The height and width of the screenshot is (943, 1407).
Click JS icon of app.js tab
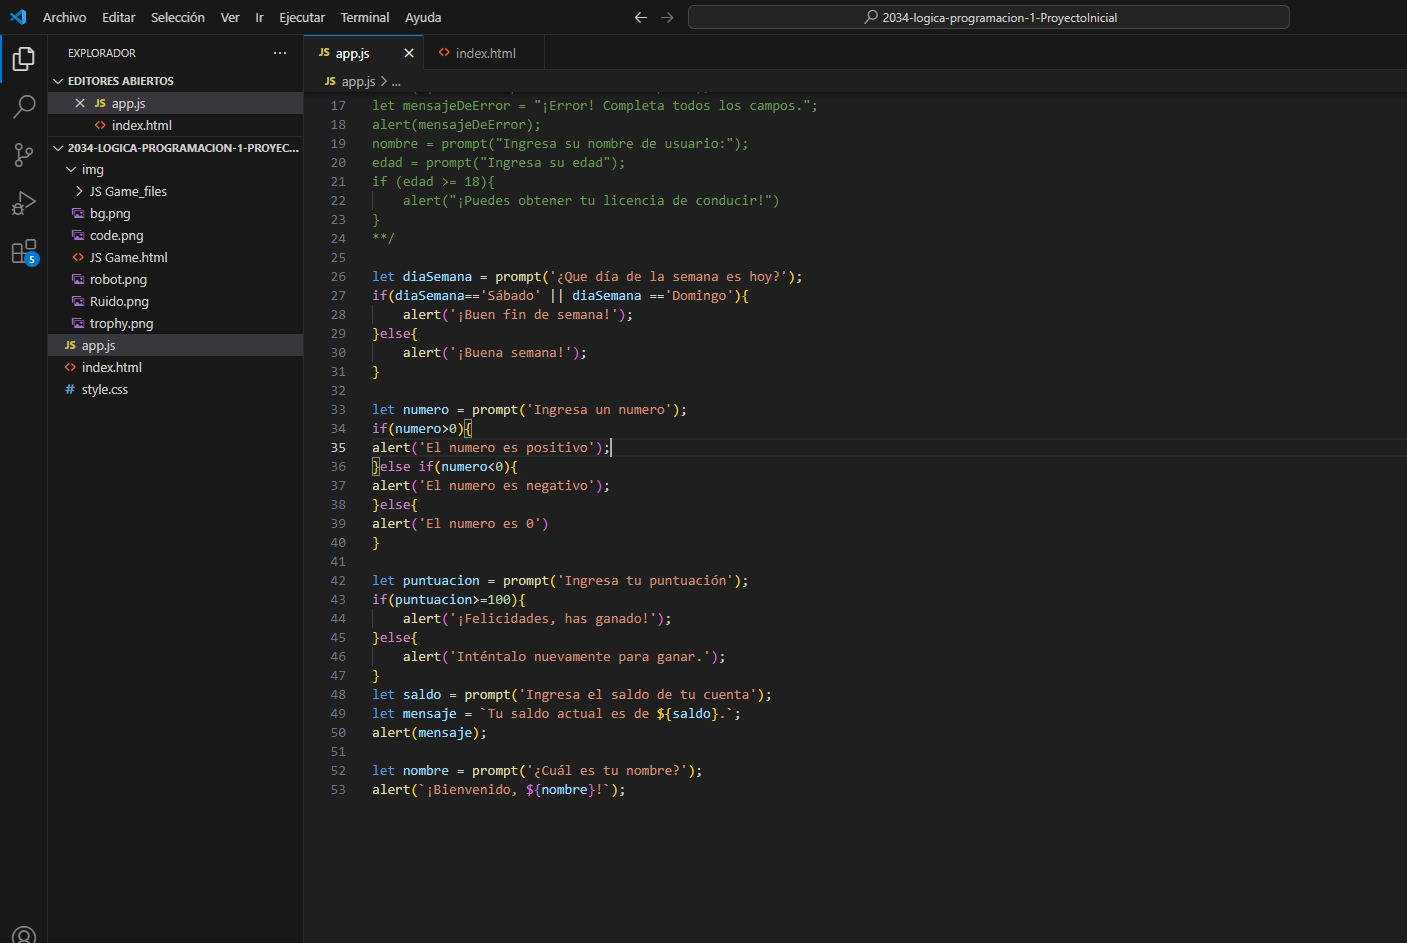[x=324, y=53]
